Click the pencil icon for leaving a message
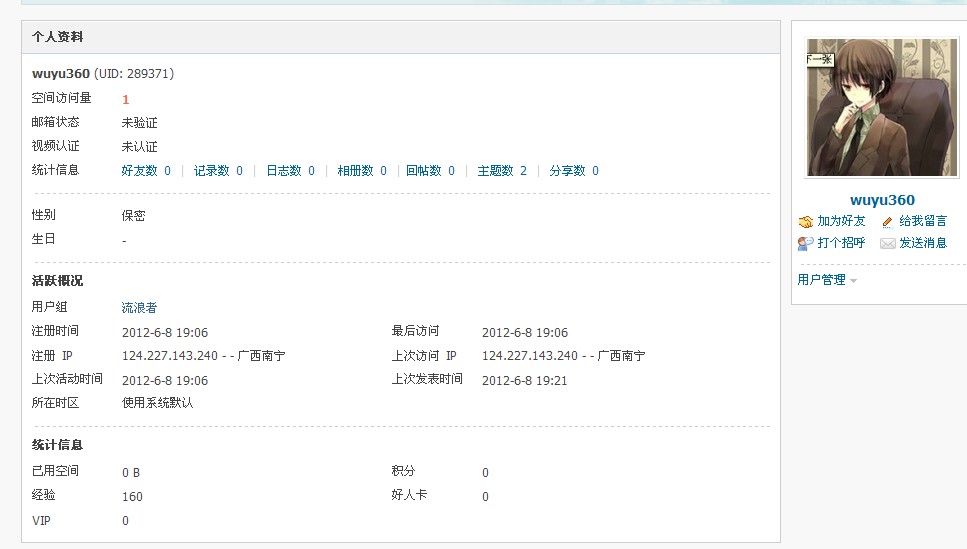This screenshot has width=967, height=549. 887,221
